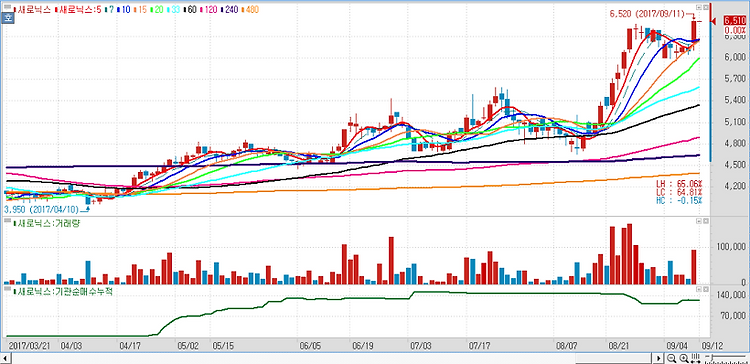Click the 100,000 volume axis label

[732, 247]
